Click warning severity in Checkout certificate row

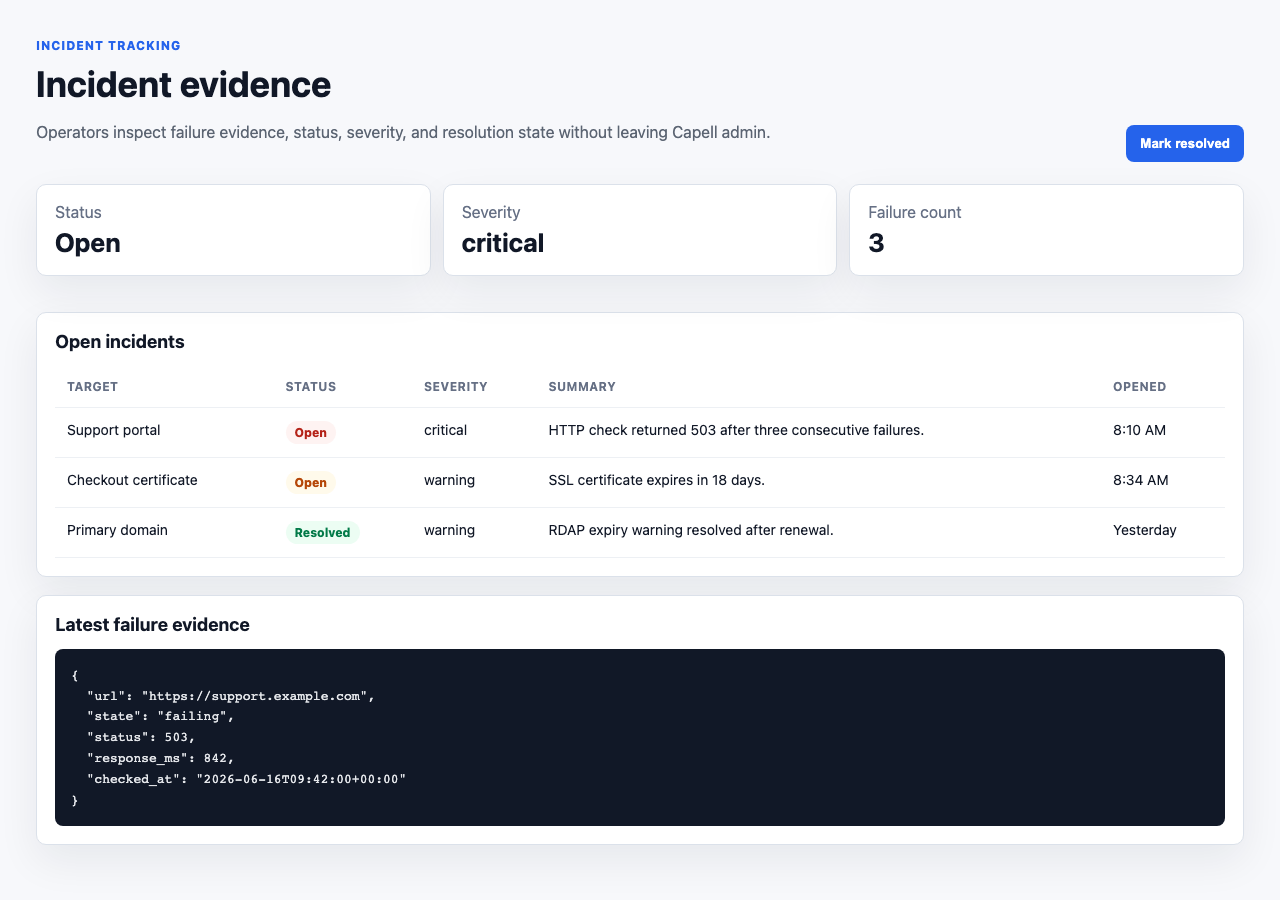[x=450, y=480]
